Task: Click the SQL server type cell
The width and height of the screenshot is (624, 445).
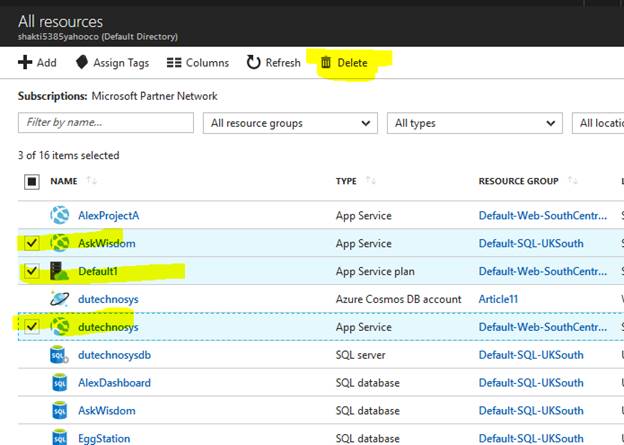Action: (x=361, y=355)
